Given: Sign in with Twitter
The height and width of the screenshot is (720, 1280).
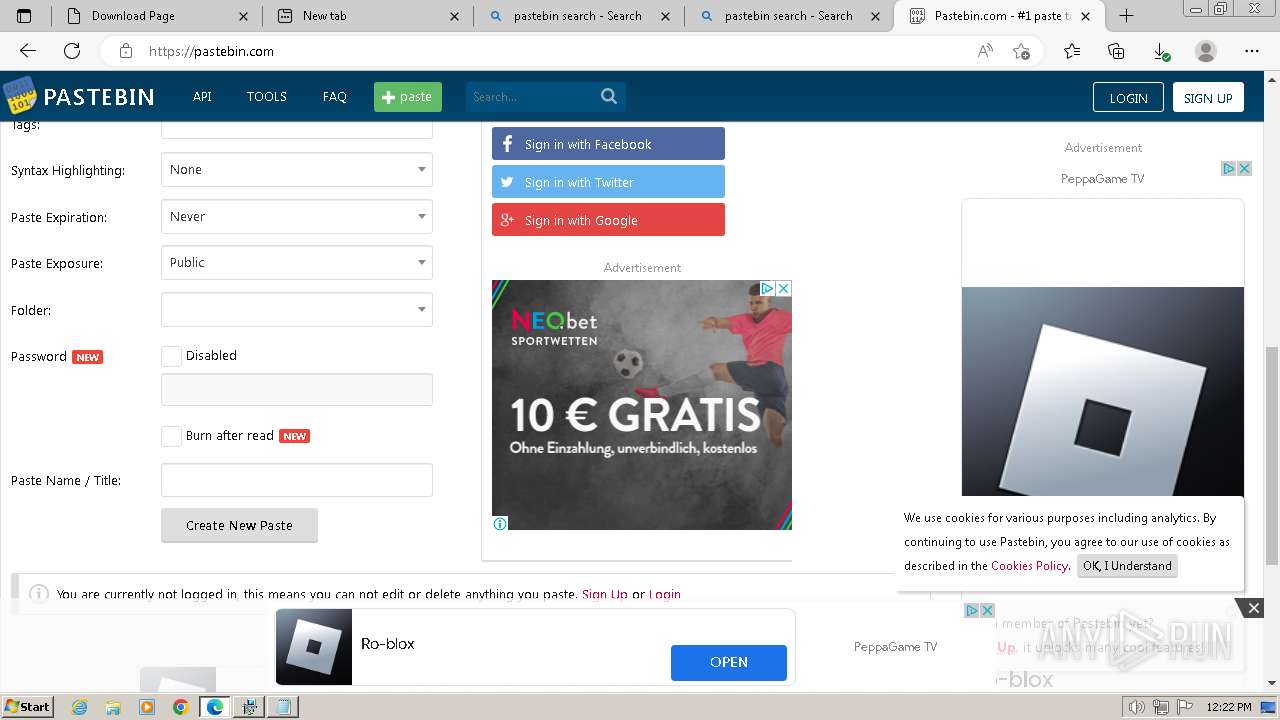Looking at the screenshot, I should click(608, 182).
